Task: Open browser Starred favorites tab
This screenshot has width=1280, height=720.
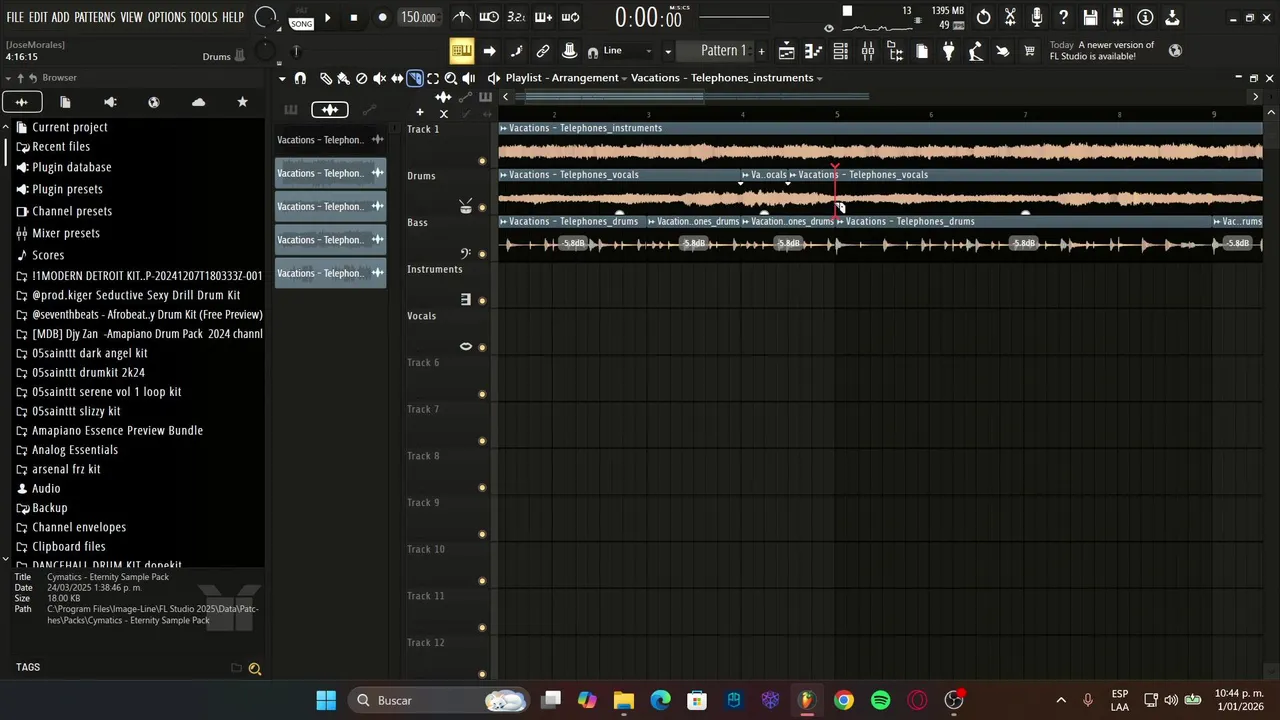Action: [242, 102]
